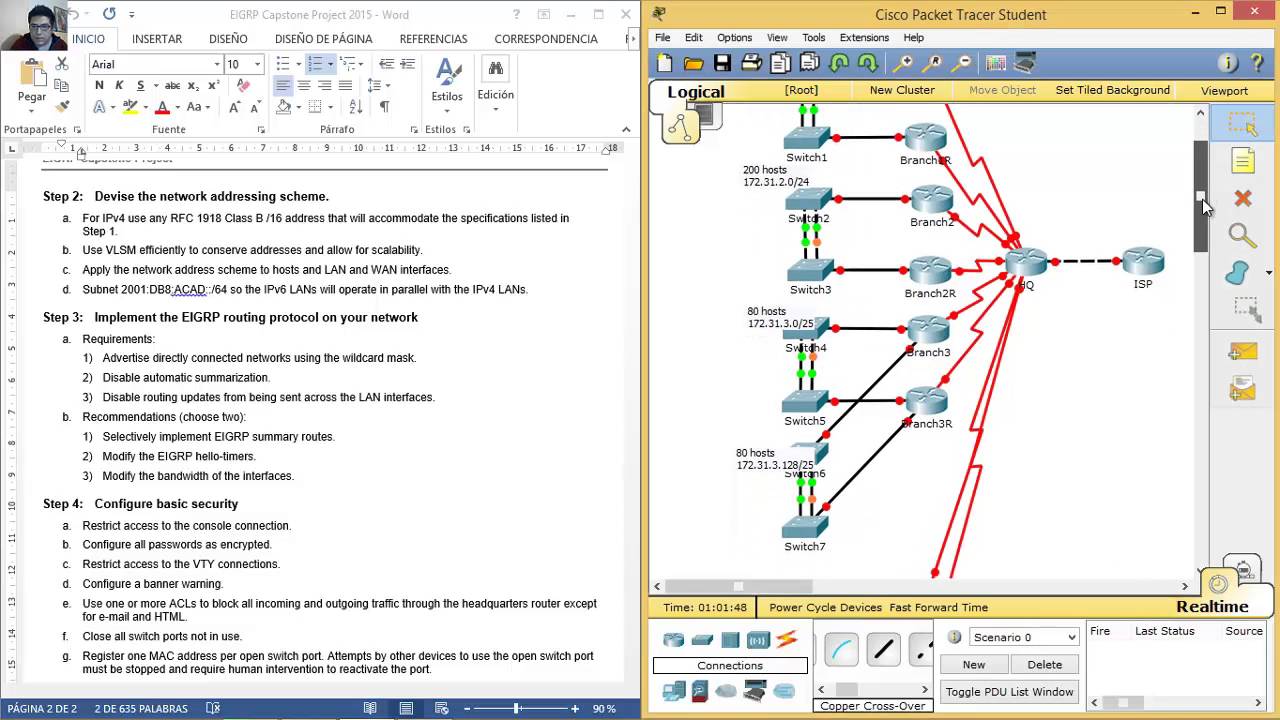This screenshot has width=1280, height=720.
Task: Save the Packet Tracer topology
Action: click(722, 63)
